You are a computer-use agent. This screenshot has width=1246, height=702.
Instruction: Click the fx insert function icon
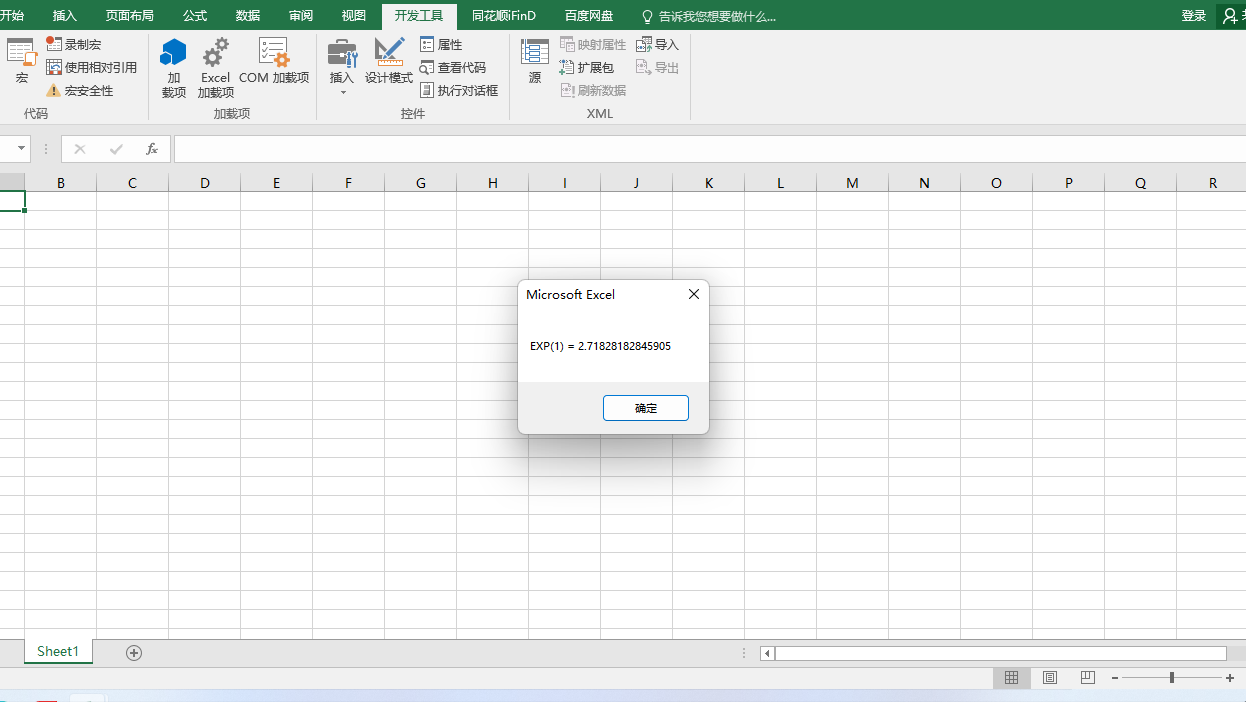152,149
